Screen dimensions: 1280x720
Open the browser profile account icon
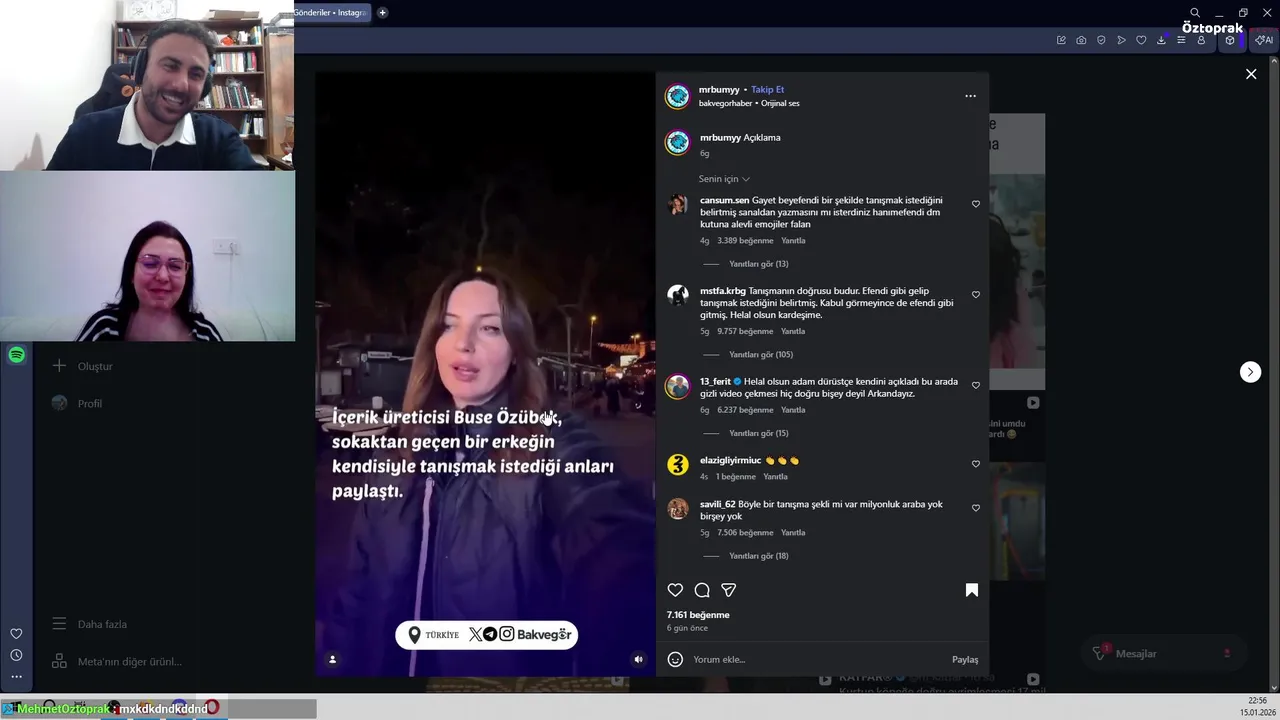point(1201,40)
